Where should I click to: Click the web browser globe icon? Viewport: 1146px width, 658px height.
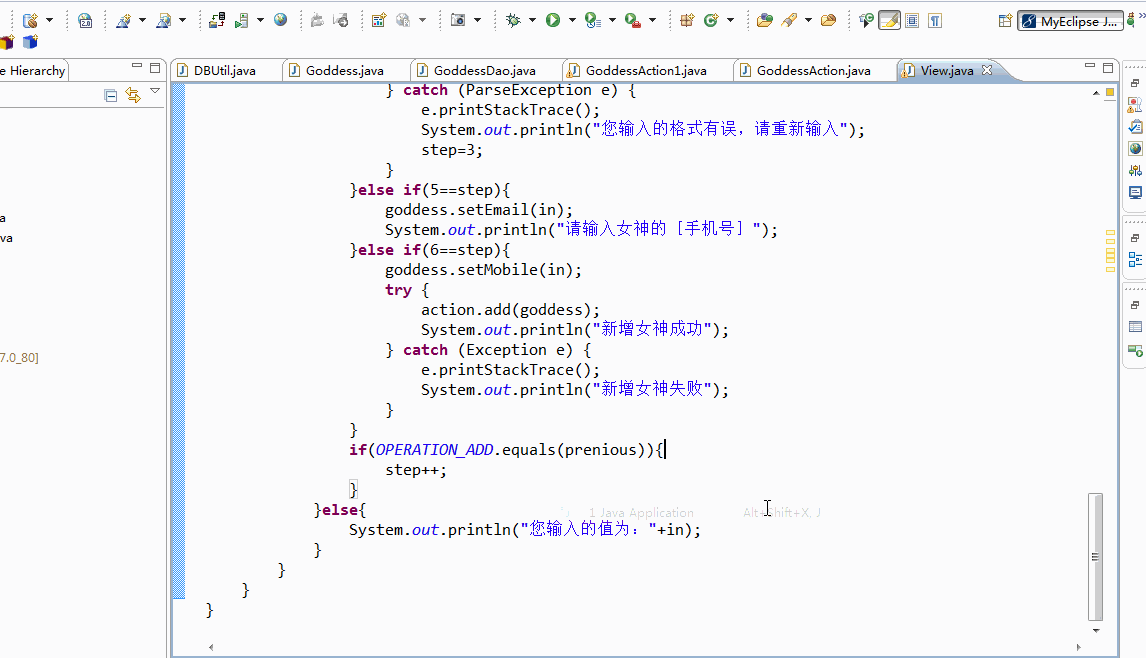(281, 20)
